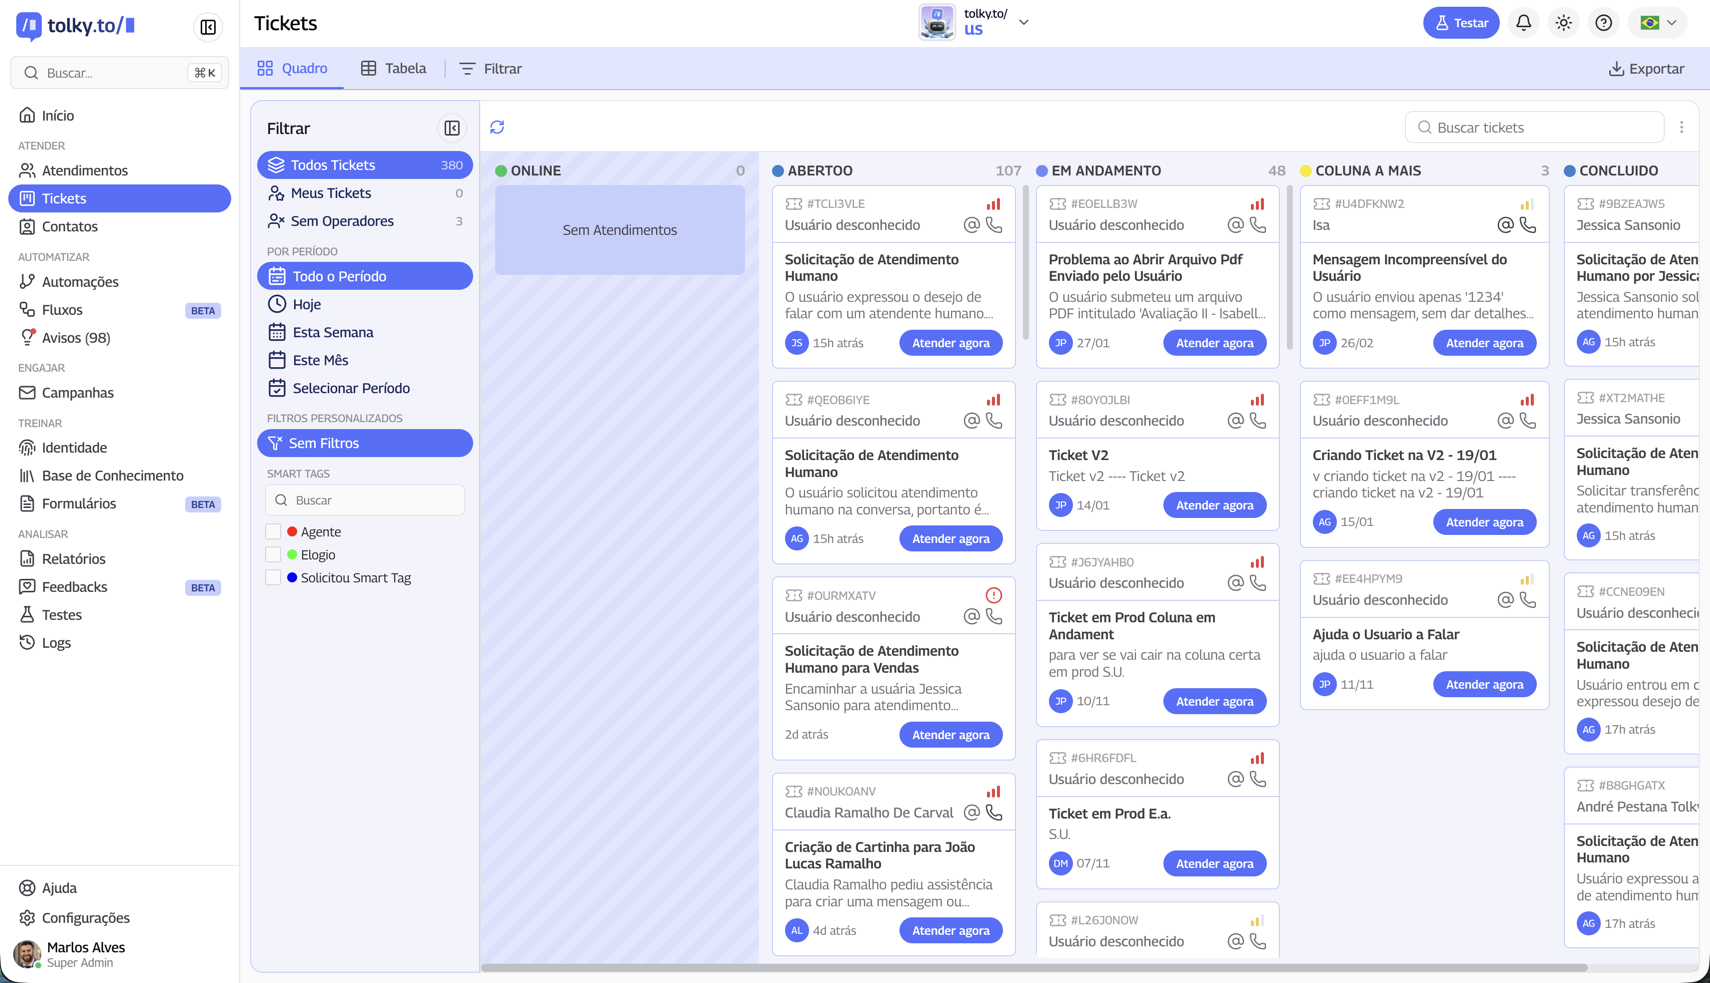Open Atendimentos in the sidebar
This screenshot has height=983, width=1710.
point(85,171)
